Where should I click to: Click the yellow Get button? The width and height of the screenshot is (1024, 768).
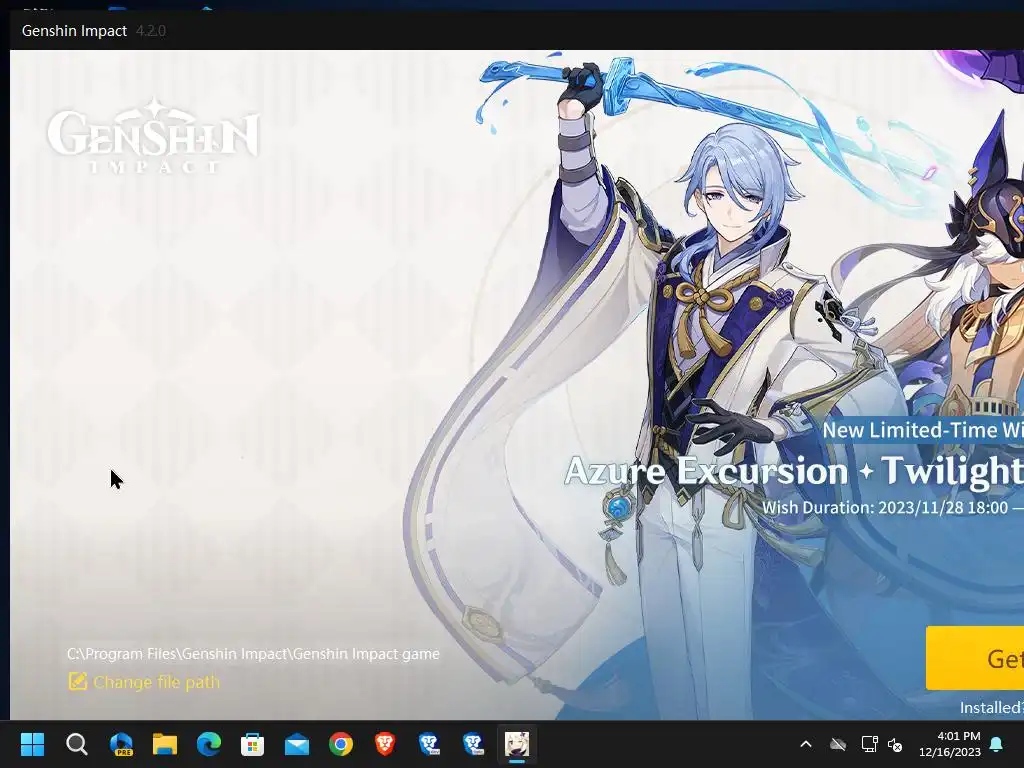point(974,658)
